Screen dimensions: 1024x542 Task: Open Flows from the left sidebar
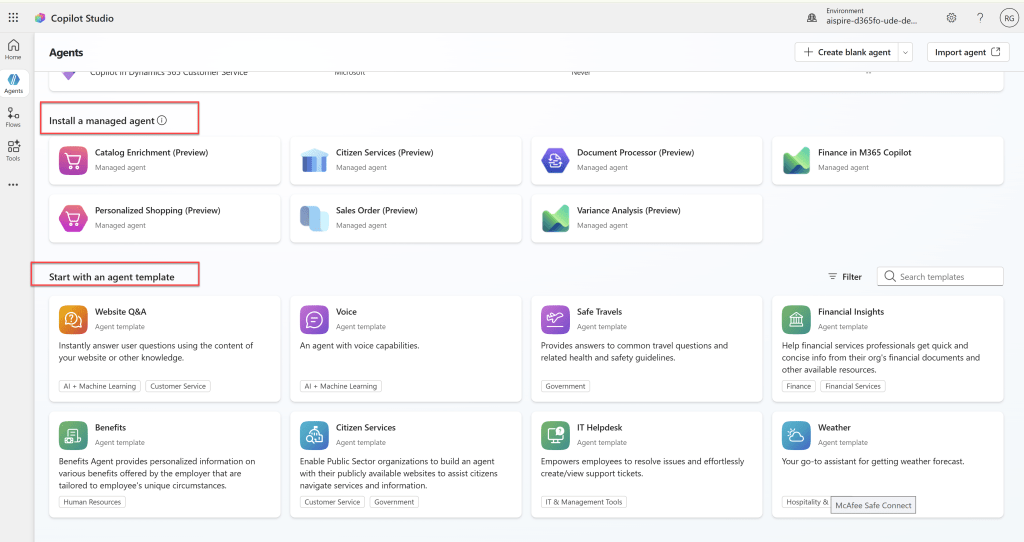coord(13,117)
